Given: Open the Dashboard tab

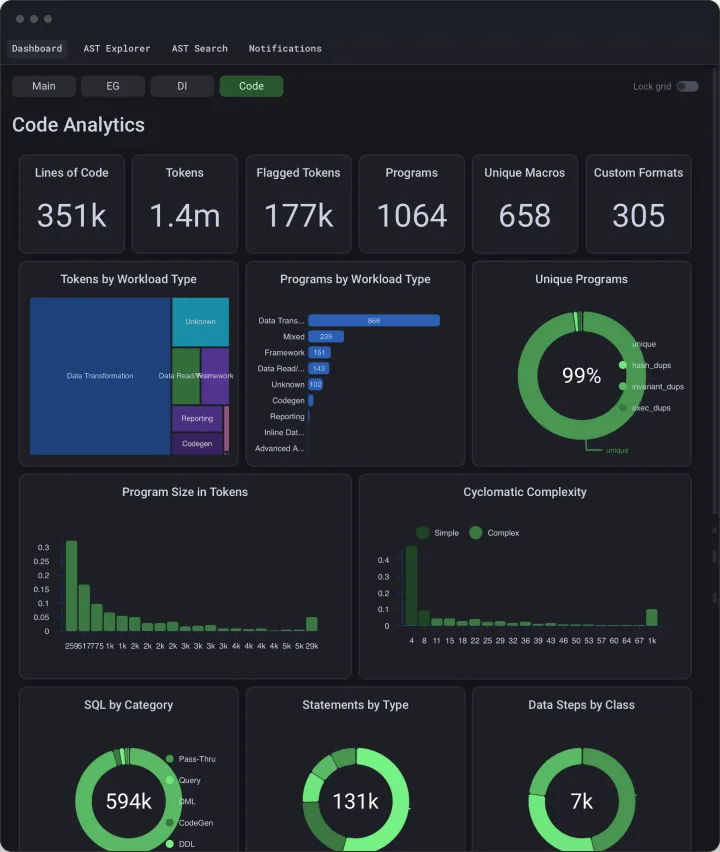Looking at the screenshot, I should point(37,48).
